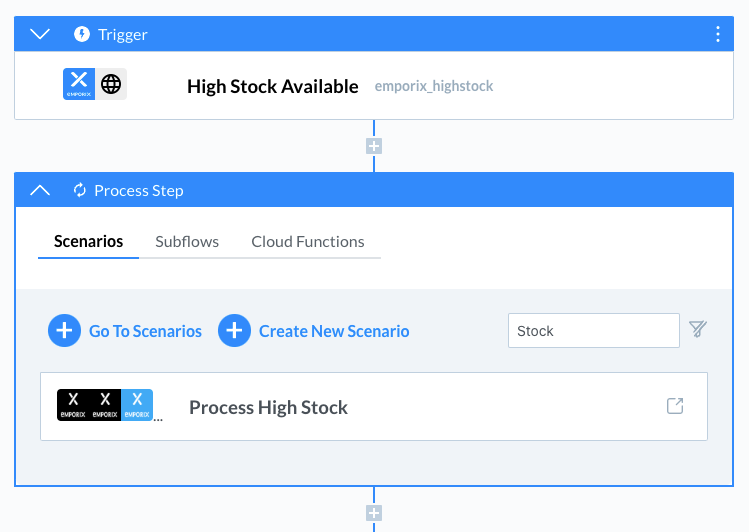Click the lightning bolt Trigger icon
Image resolution: width=749 pixels, height=532 pixels.
(x=82, y=34)
